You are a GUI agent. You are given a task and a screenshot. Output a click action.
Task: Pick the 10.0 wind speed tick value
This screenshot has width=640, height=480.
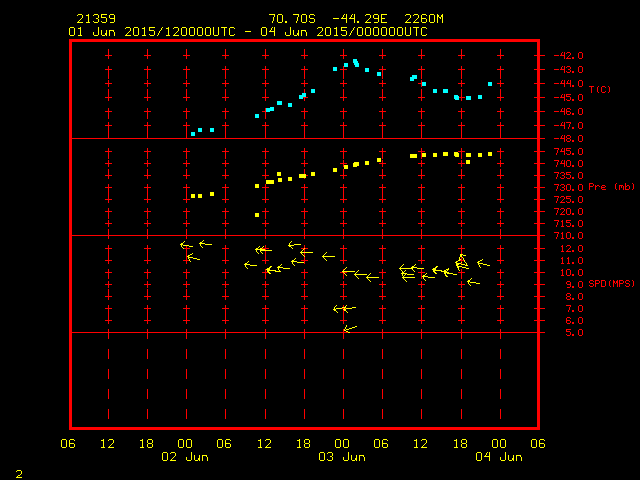click(572, 273)
